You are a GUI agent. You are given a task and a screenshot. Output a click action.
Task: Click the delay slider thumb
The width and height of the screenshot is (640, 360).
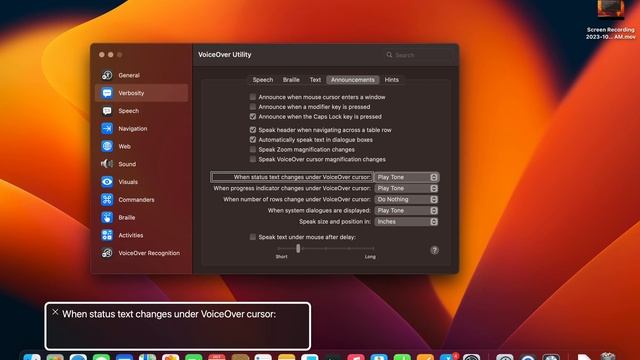point(298,248)
